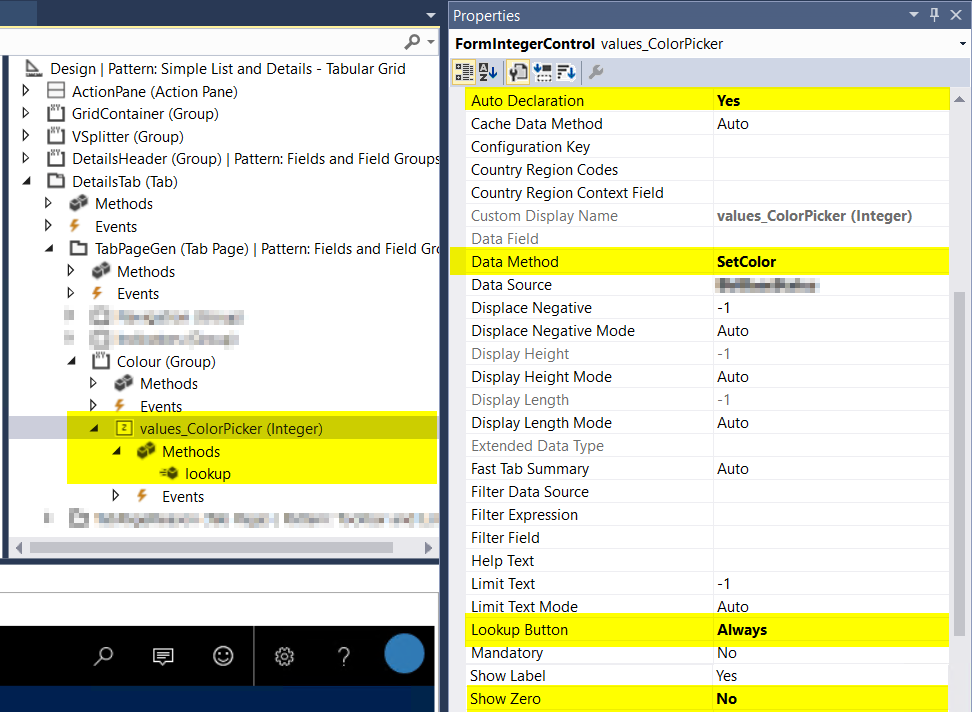This screenshot has height=712, width=973.
Task: Click the Configuration Key value field
Action: point(832,146)
